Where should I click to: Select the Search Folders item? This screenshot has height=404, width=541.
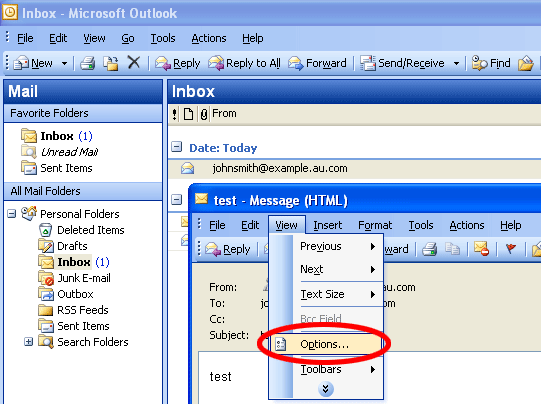(x=83, y=342)
